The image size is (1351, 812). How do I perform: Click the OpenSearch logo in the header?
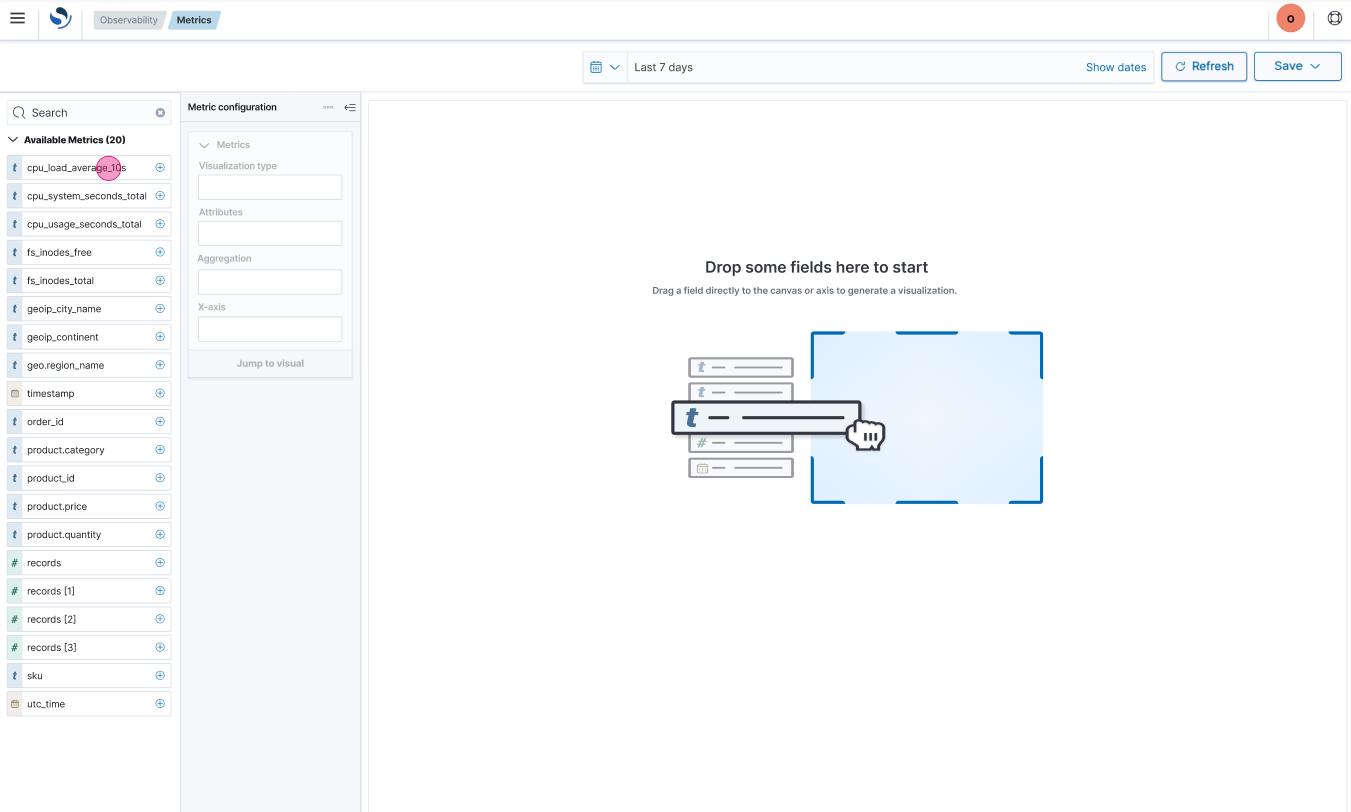[58, 18]
